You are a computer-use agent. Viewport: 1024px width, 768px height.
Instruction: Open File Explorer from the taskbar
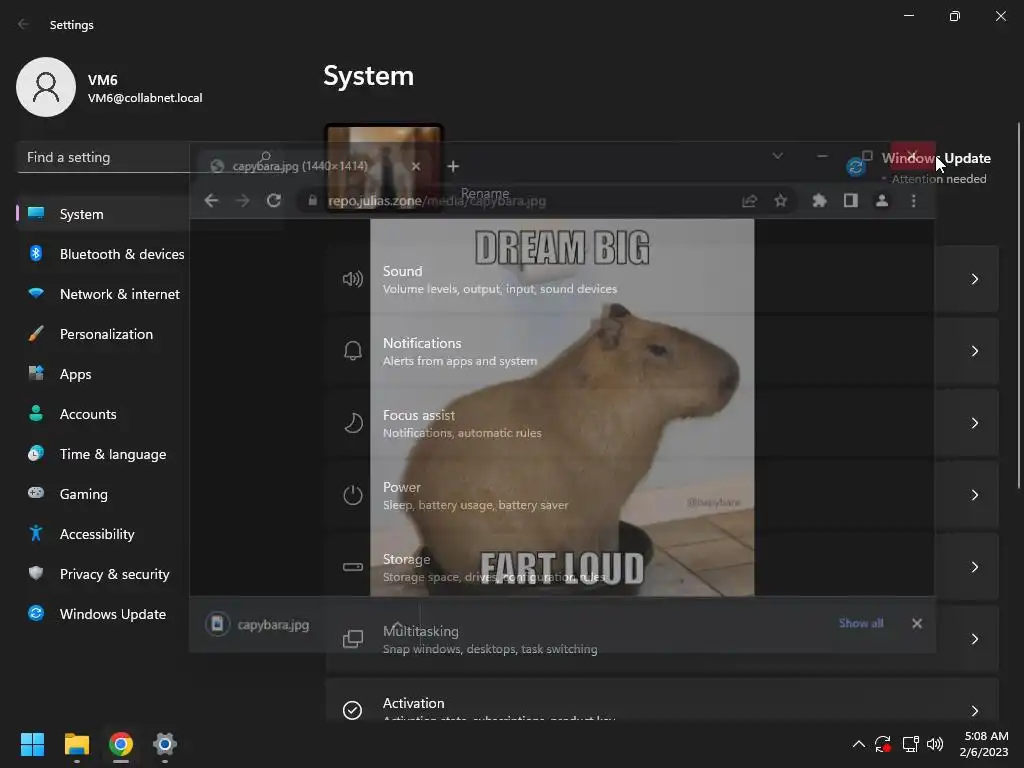point(76,744)
